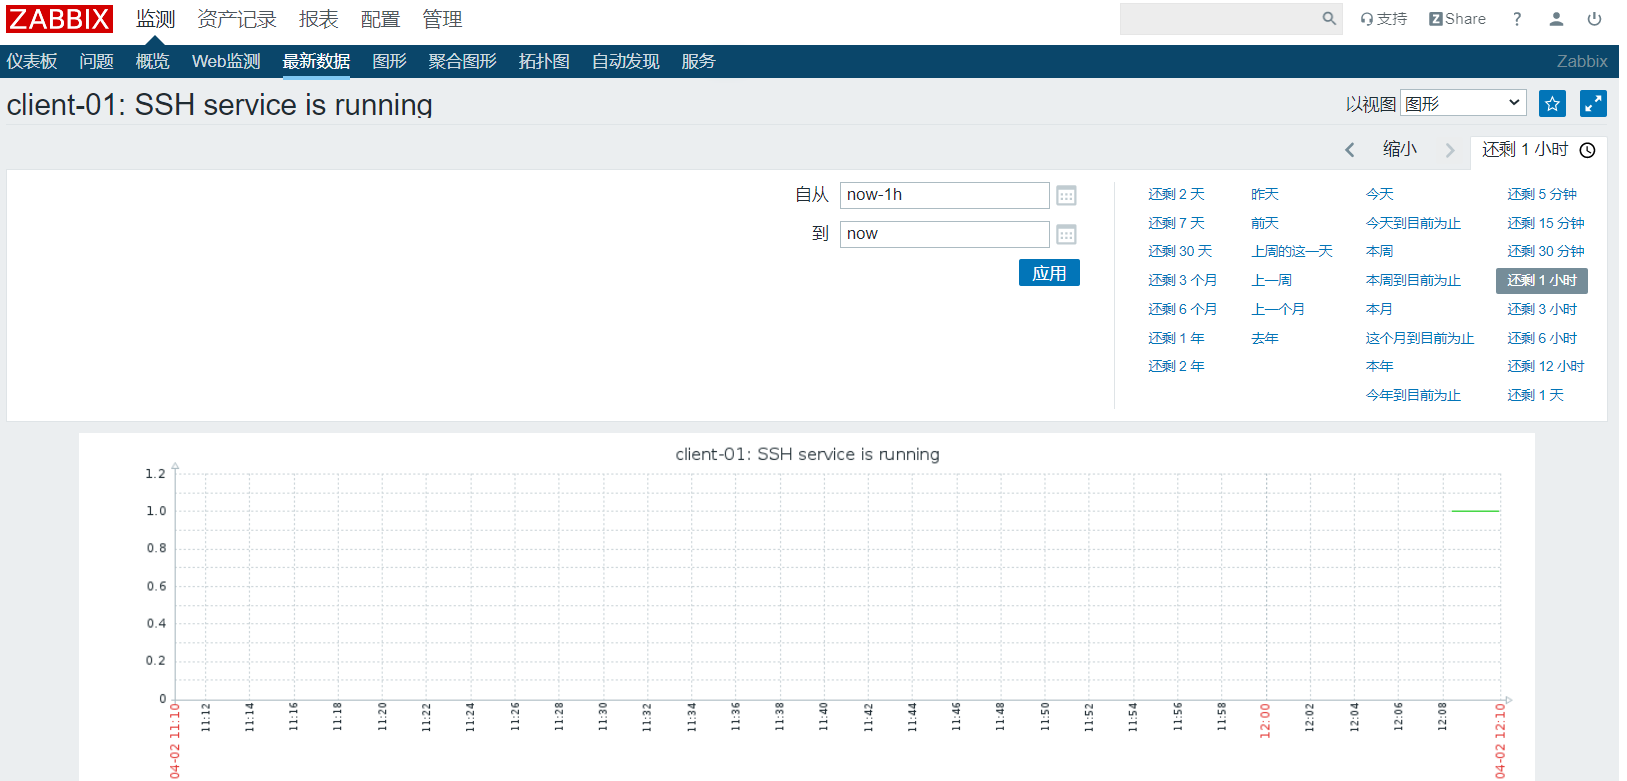Select 还剩 5 分钟 range
Viewport: 1627px width, 781px height.
(x=1542, y=194)
